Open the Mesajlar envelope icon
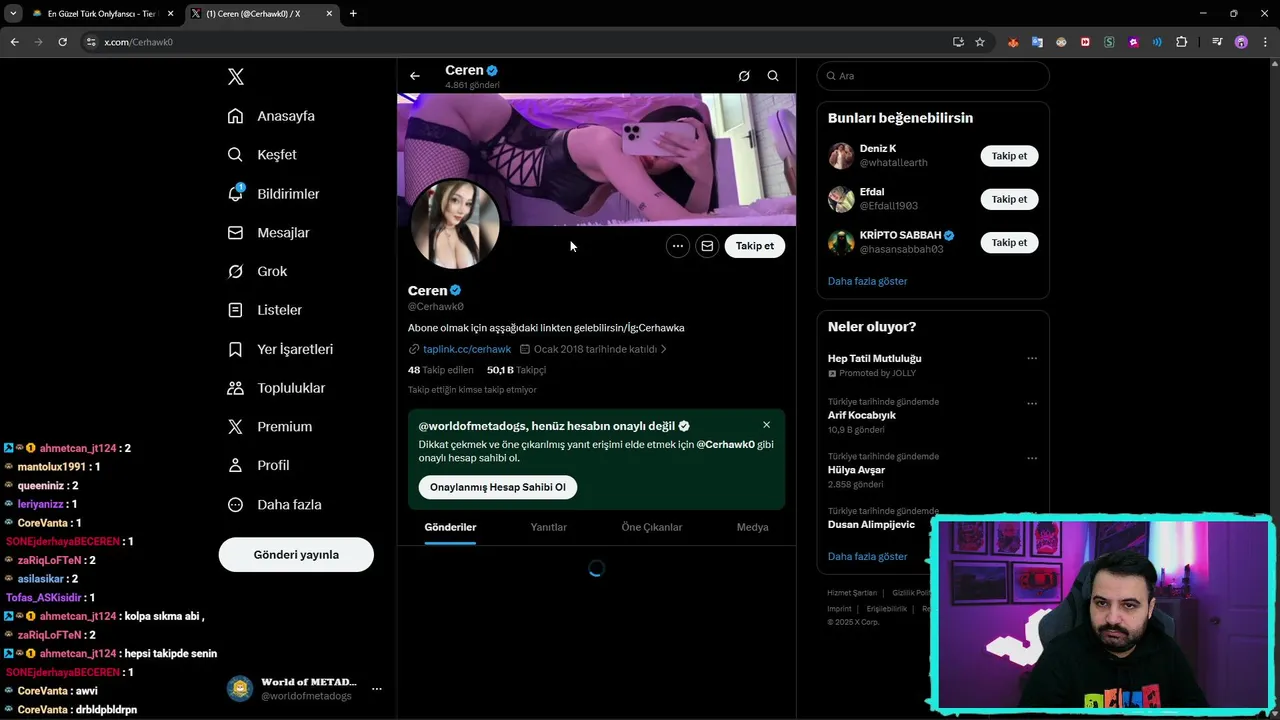The image size is (1280, 720). [x=235, y=232]
